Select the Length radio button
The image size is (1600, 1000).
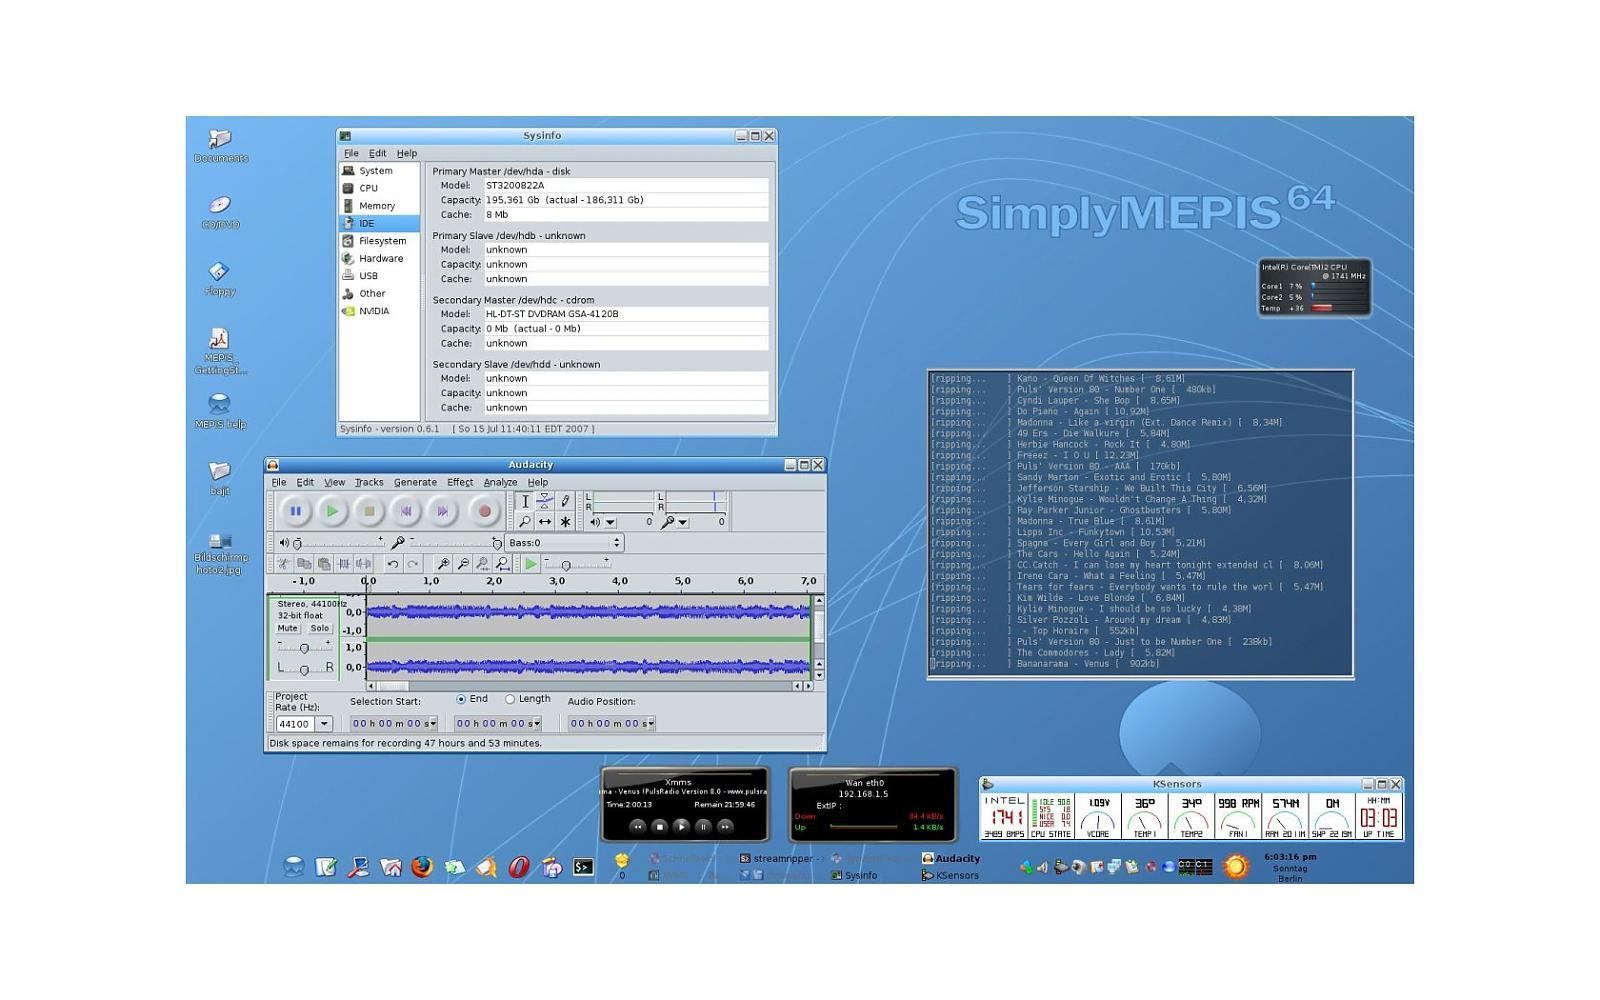pos(510,699)
